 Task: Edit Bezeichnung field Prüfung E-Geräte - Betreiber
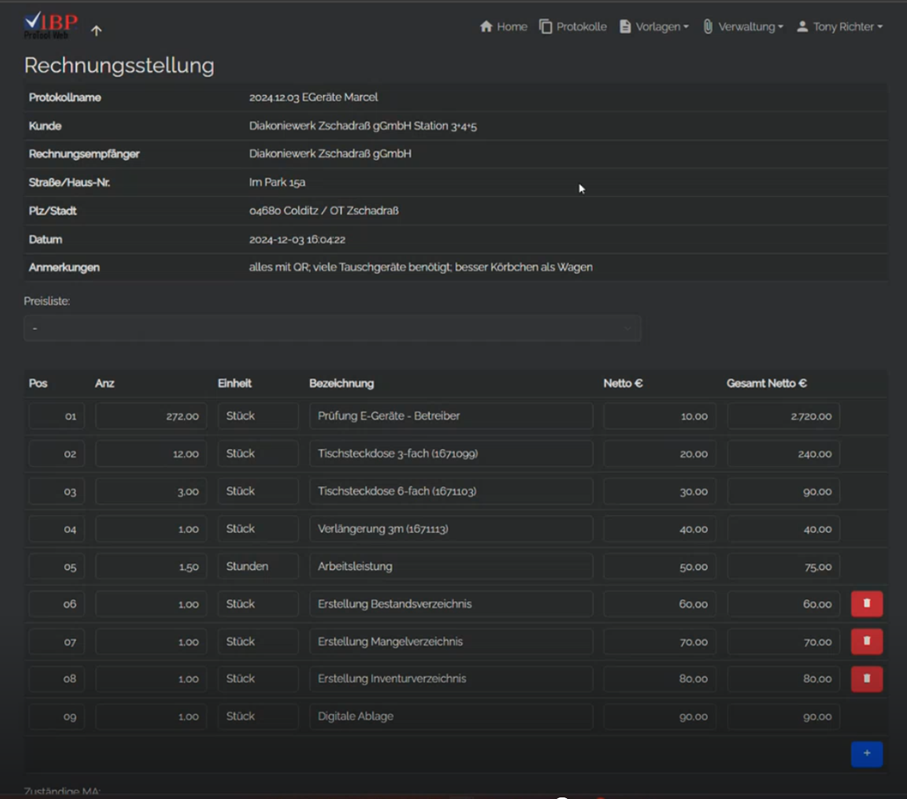click(x=450, y=416)
